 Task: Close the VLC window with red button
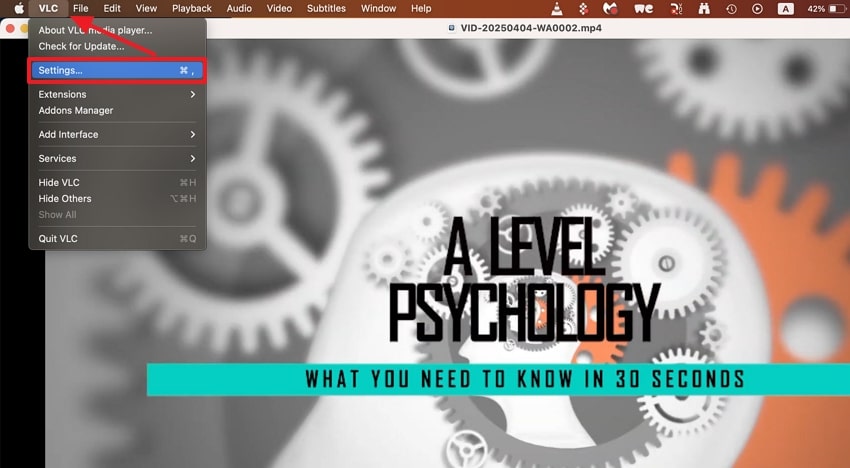pyautogui.click(x=10, y=28)
